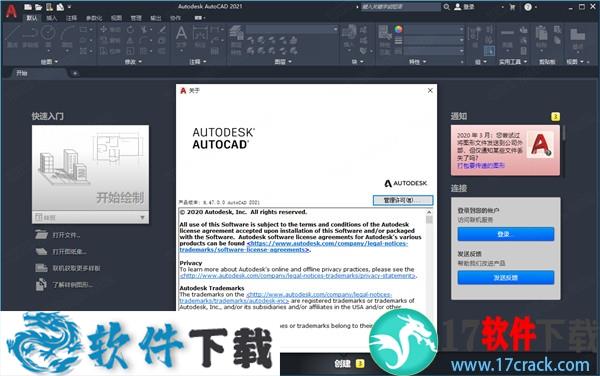Expand the 注释 Annotation panel title

pos(197,62)
